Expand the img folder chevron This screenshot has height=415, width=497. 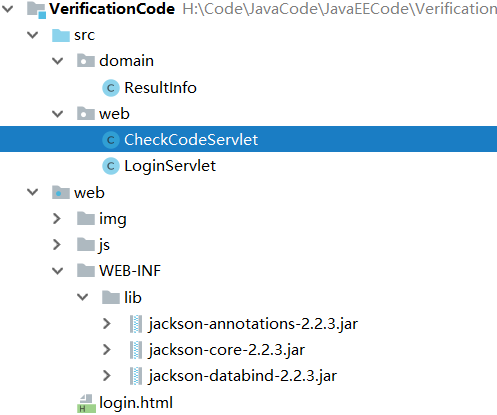[x=57, y=219]
